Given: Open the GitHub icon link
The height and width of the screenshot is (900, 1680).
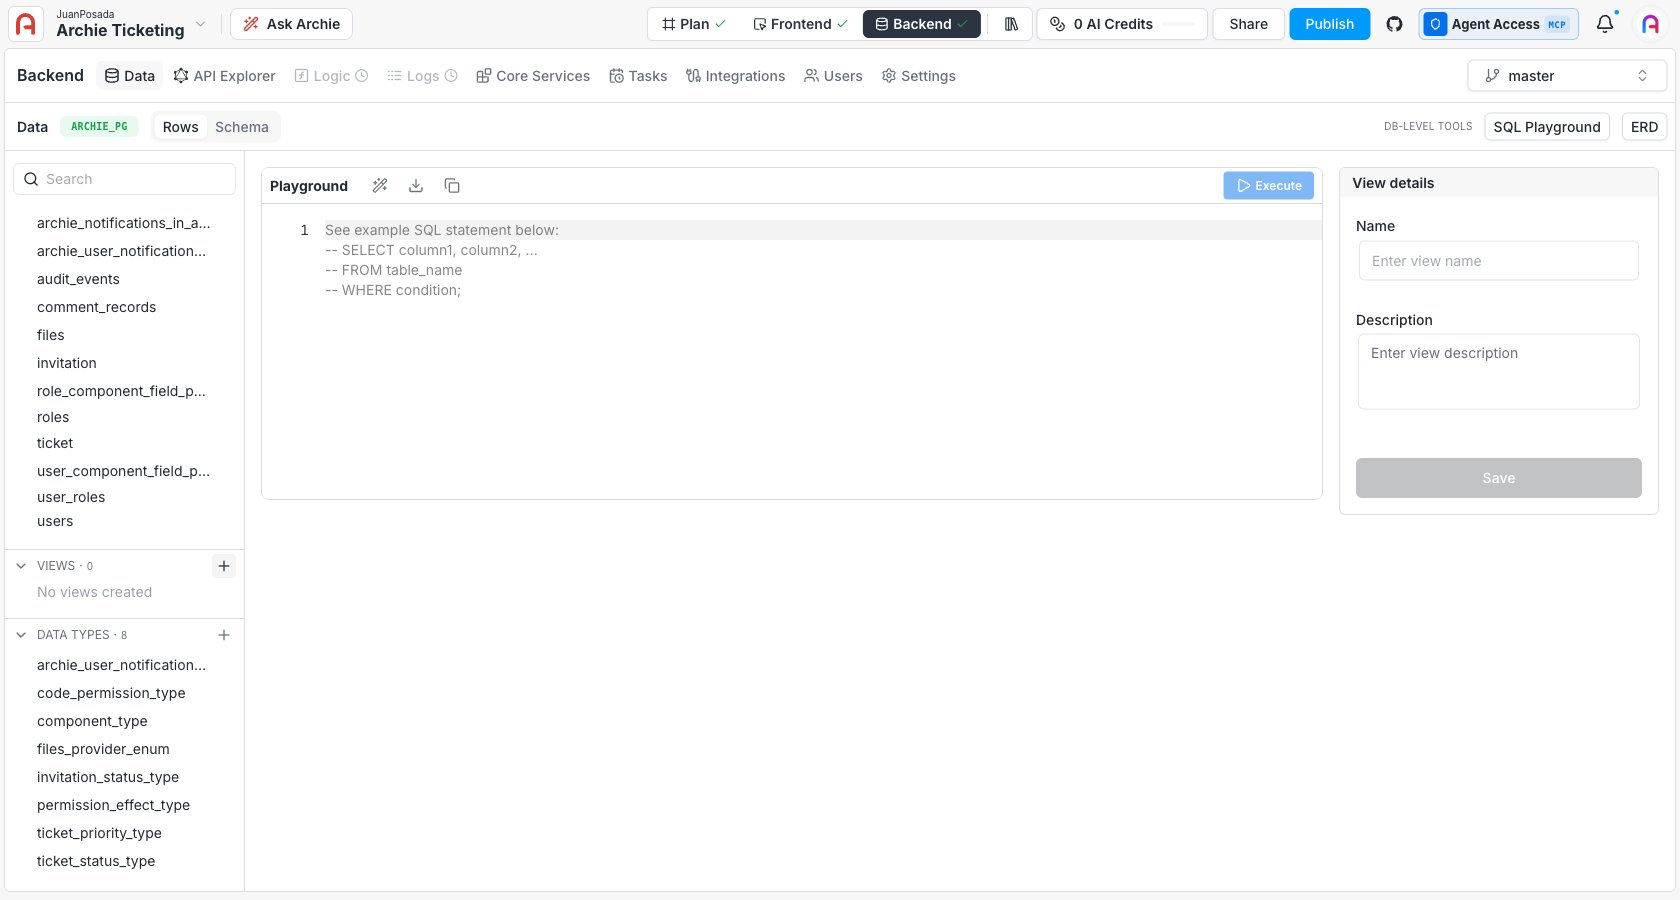Looking at the screenshot, I should coord(1394,24).
